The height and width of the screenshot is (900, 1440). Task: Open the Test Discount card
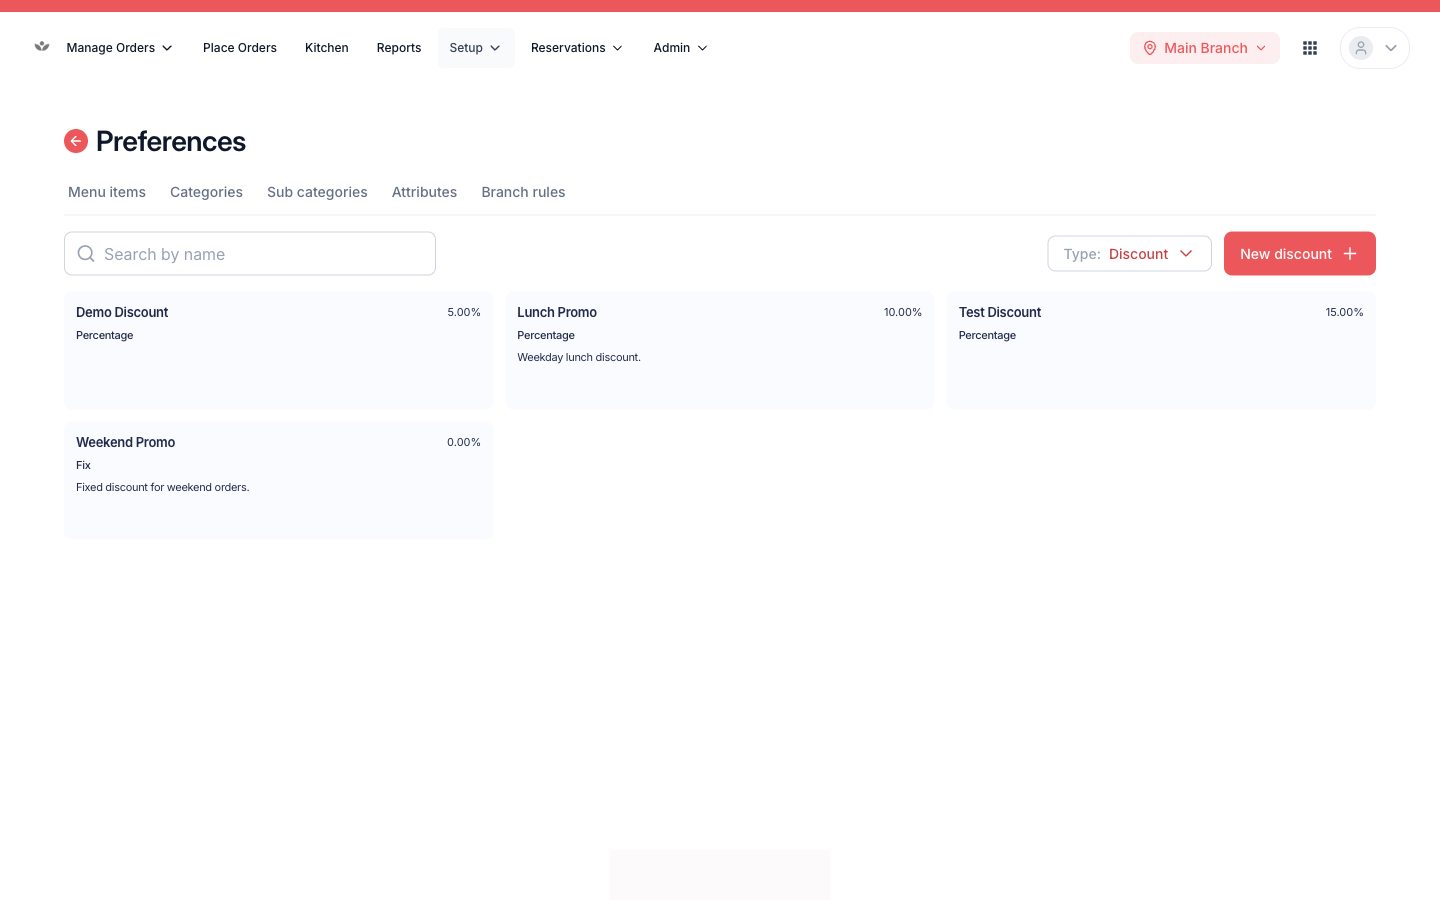tap(1161, 350)
